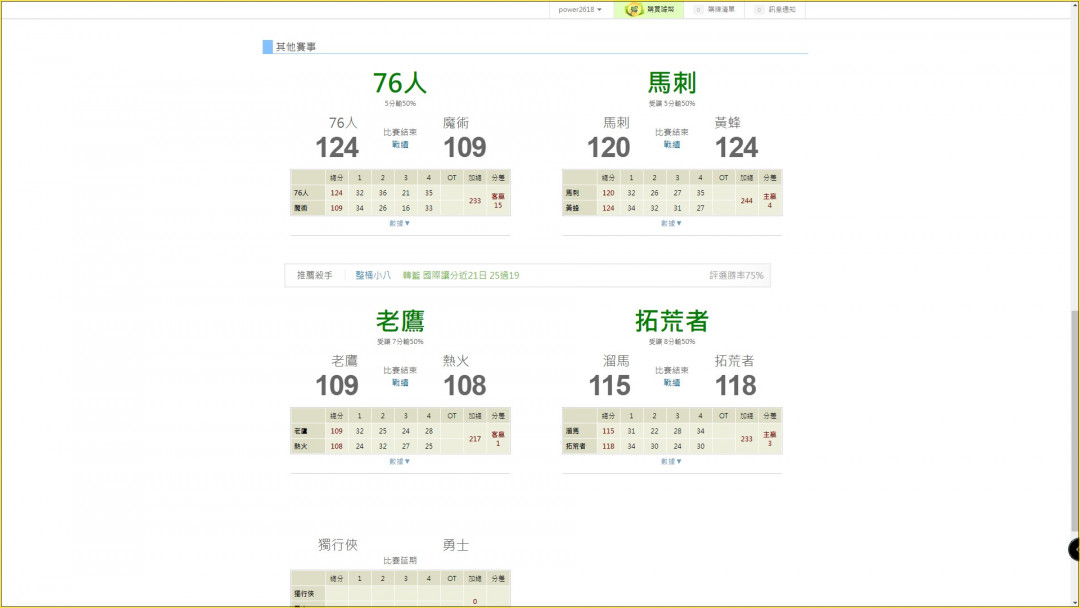
Task: Click the gray 魔術 team name above its score
Action: (x=456, y=123)
